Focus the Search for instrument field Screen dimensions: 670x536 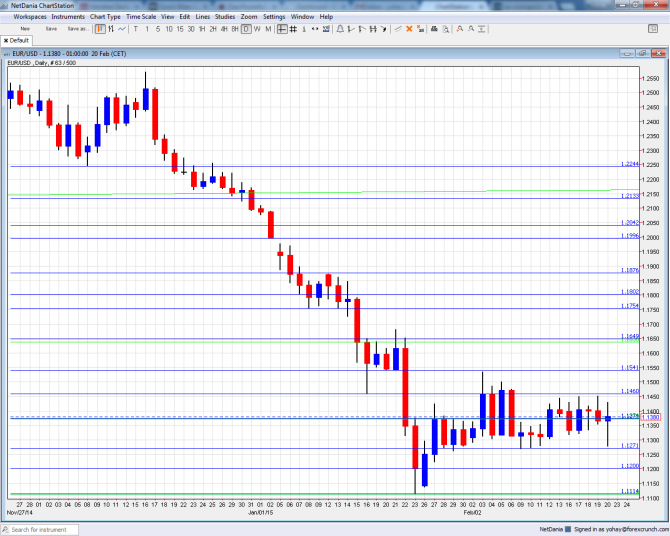point(40,530)
